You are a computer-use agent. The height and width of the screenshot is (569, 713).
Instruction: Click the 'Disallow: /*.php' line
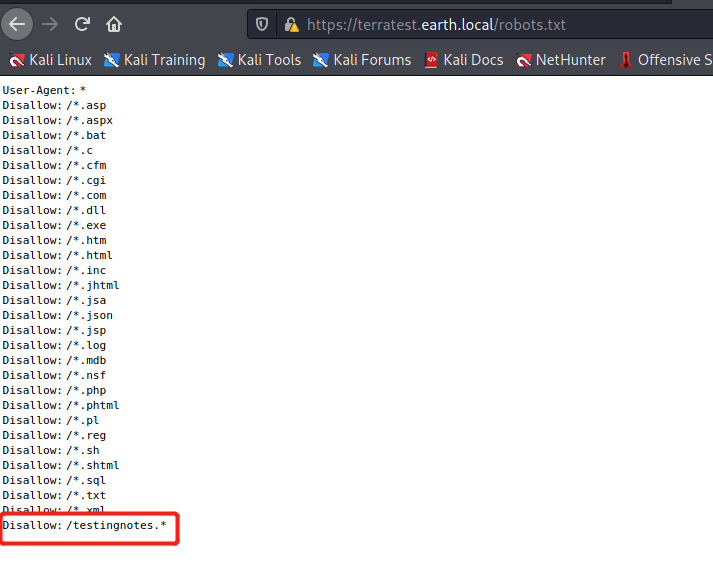coord(54,391)
